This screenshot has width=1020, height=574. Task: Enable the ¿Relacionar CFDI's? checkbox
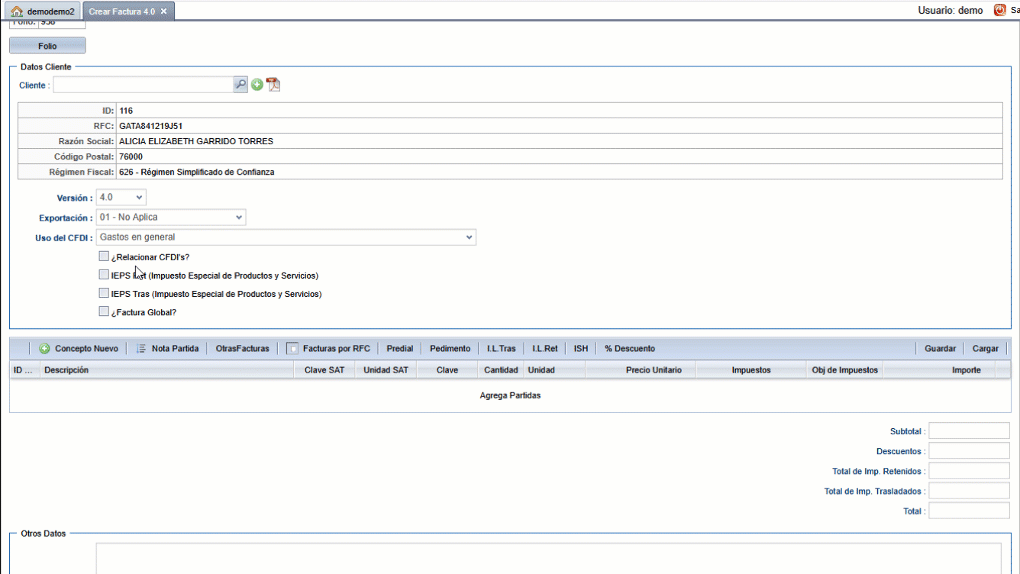(x=104, y=257)
